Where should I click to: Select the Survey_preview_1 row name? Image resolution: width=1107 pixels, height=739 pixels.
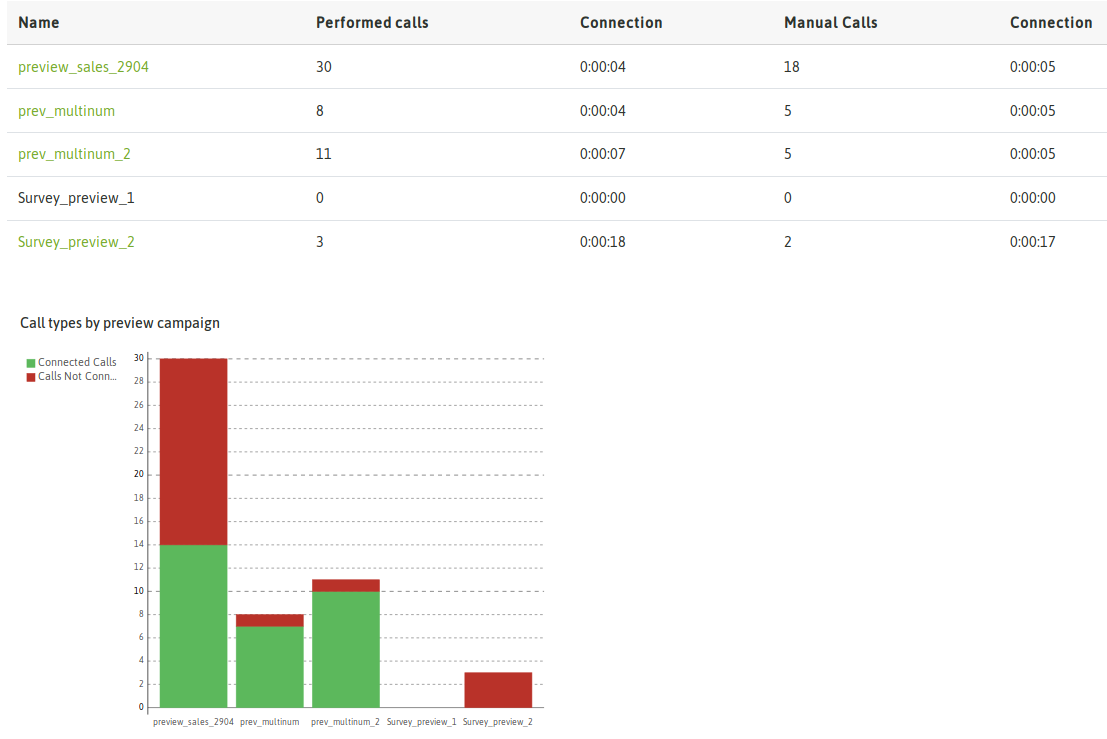click(x=76, y=198)
